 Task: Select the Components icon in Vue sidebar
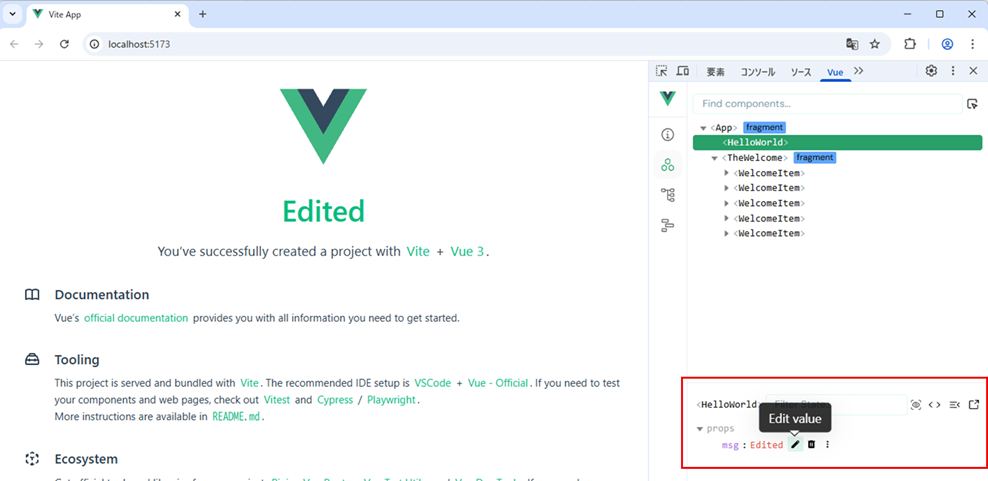pyautogui.click(x=668, y=165)
